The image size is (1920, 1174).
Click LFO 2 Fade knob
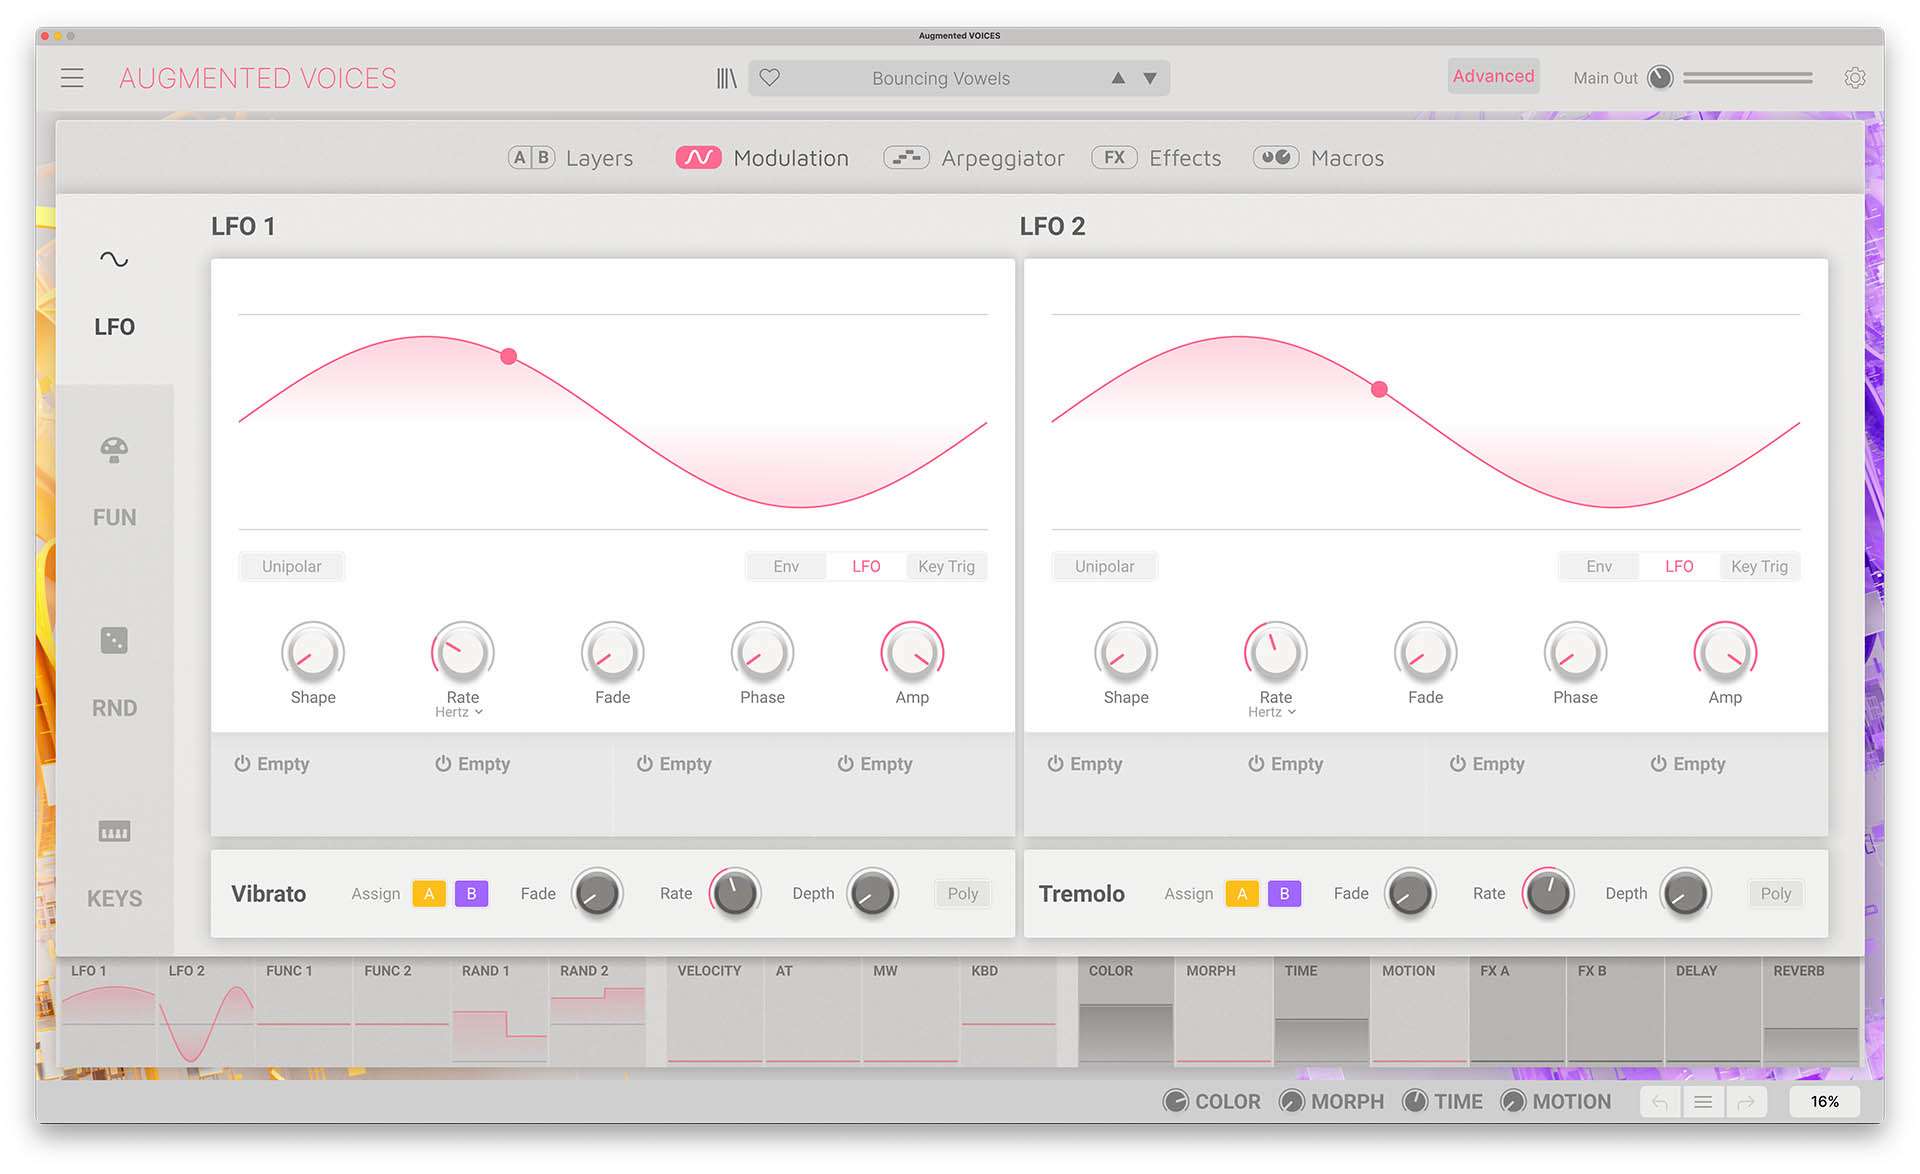tap(1425, 653)
